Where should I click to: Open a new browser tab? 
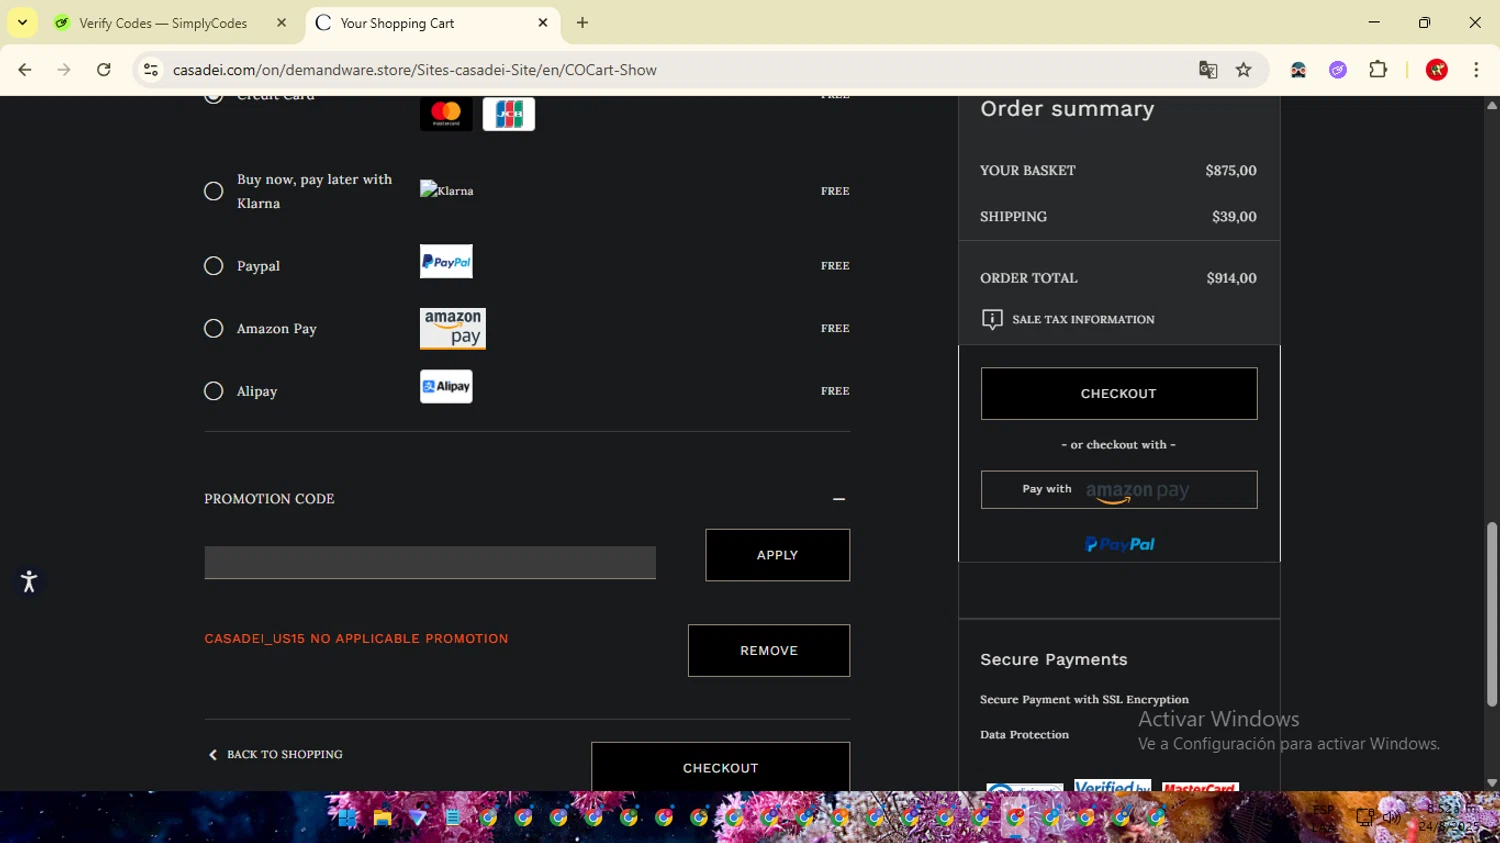[583, 23]
